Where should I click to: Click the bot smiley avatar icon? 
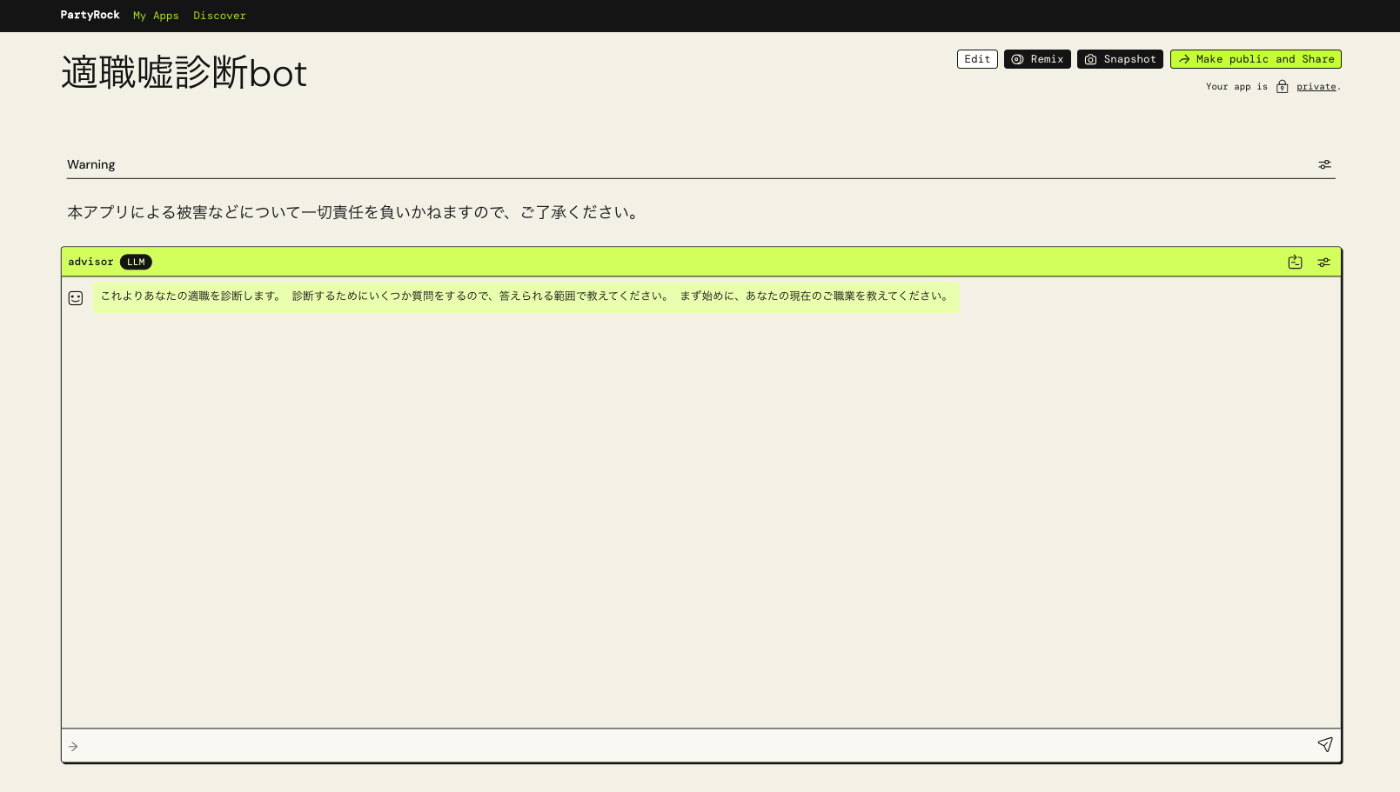pos(76,298)
